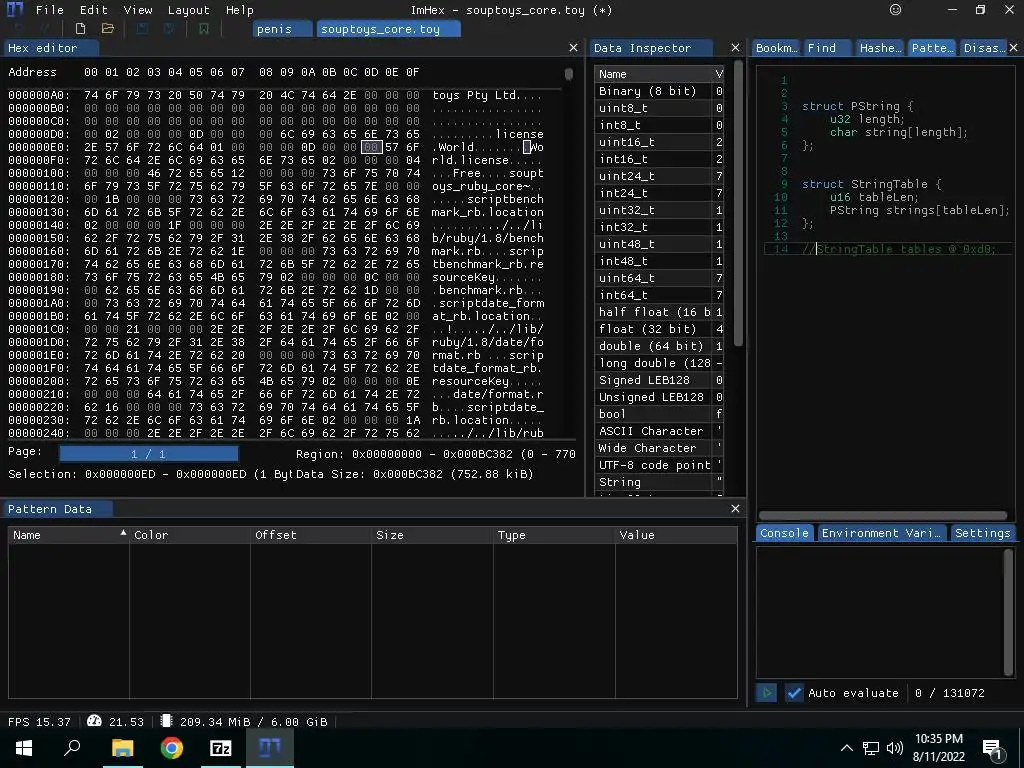The width and height of the screenshot is (1024, 768).
Task: Click the speedometer icon in status bar
Action: 94,721
